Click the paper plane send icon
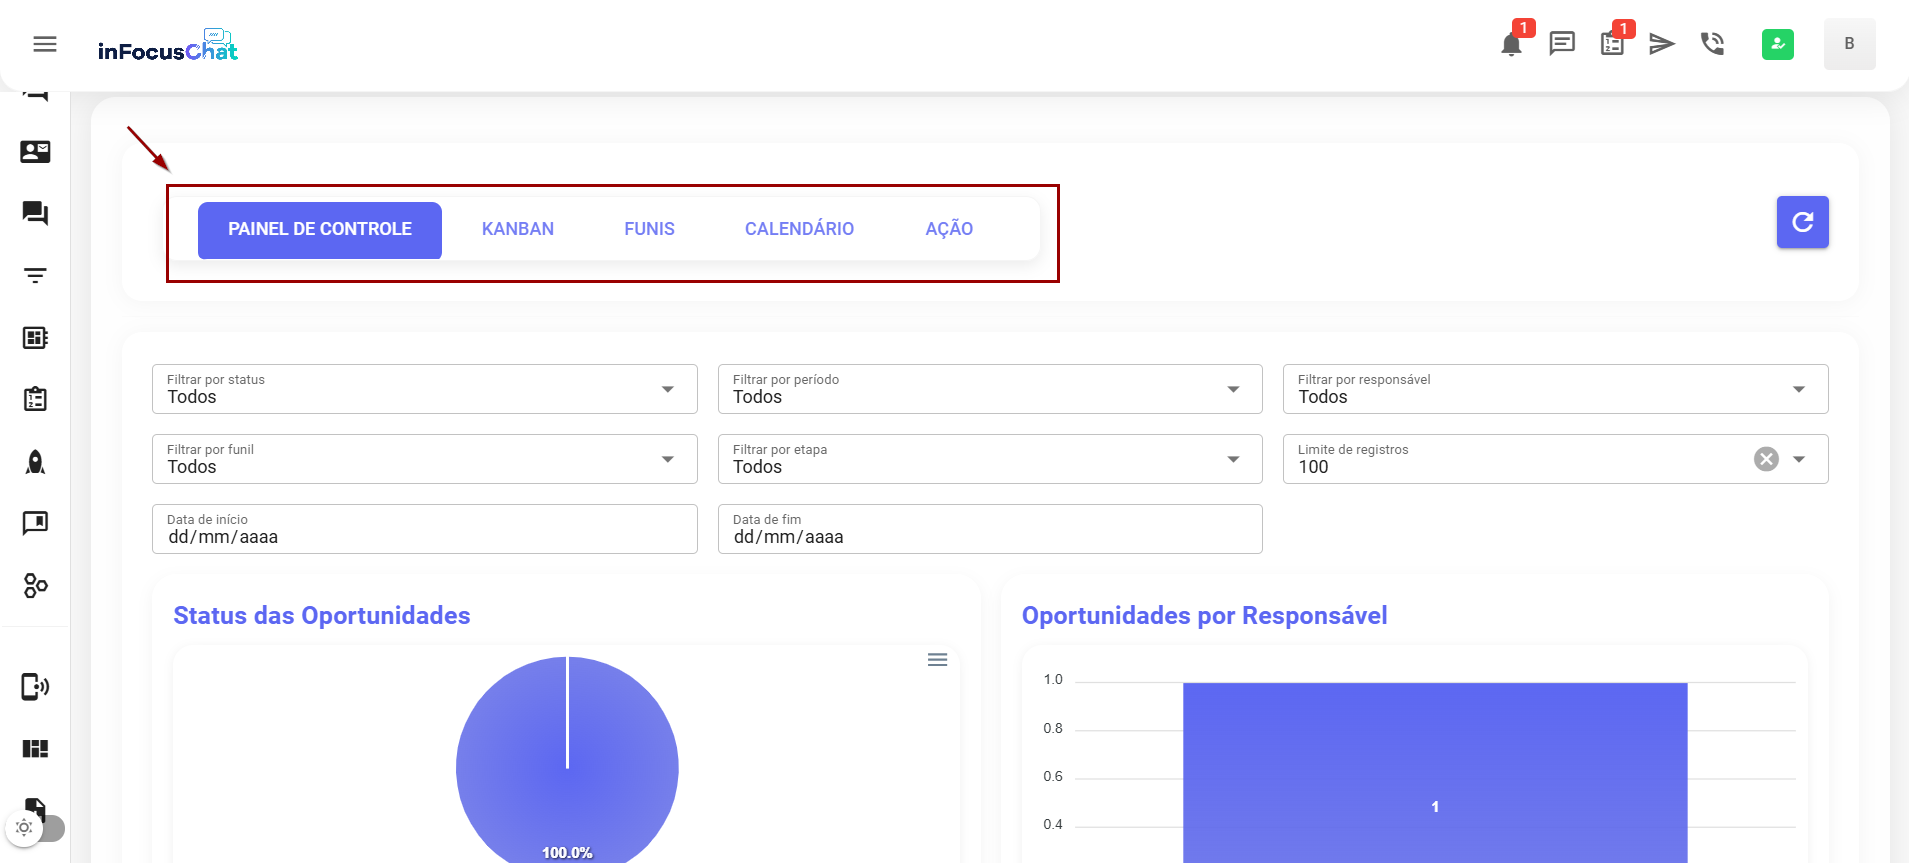The height and width of the screenshot is (863, 1909). [1661, 44]
